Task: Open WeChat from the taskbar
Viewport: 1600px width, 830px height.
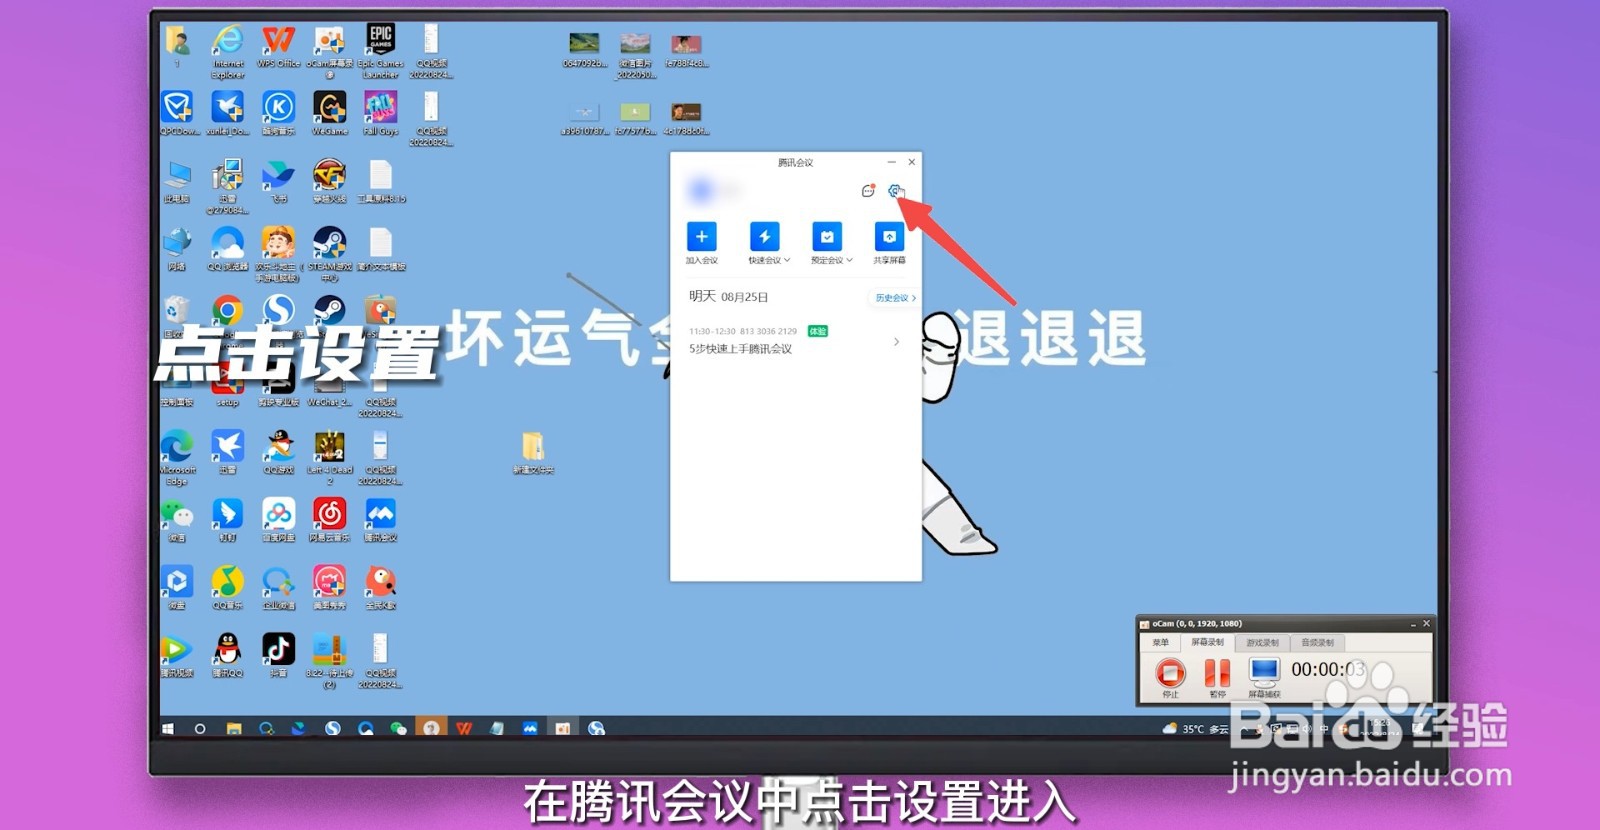Action: (x=398, y=728)
